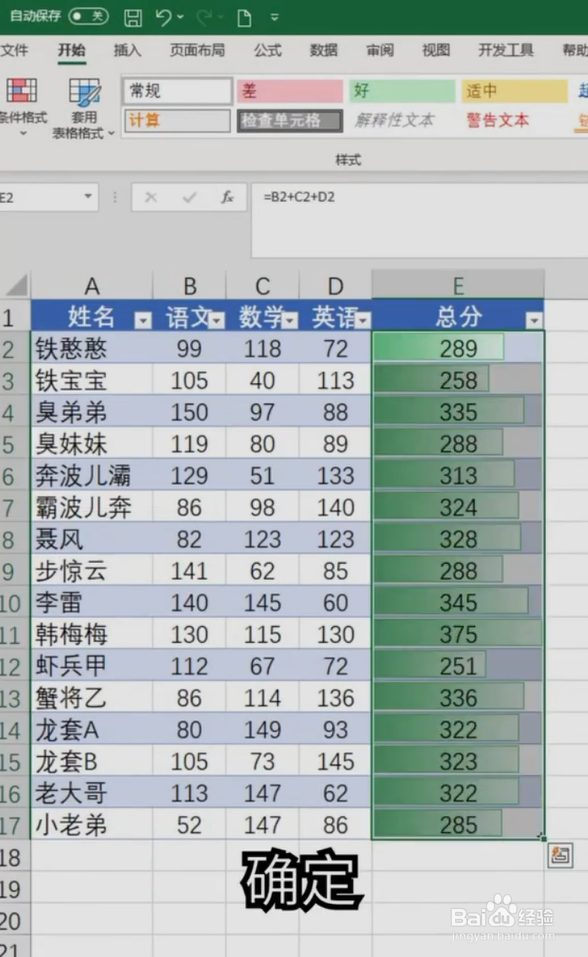The width and height of the screenshot is (588, 957).
Task: Open the 英语 column filter dropdown
Action: tap(363, 320)
